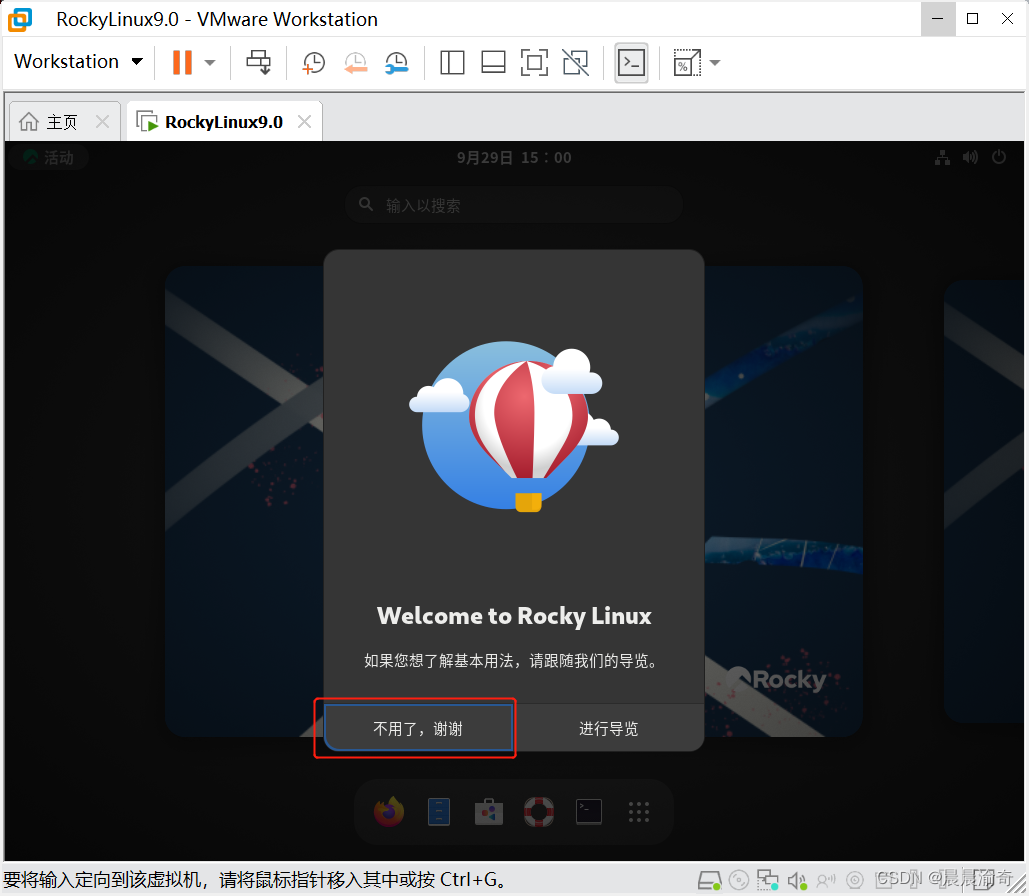
Task: Open the Software store in the dock
Action: point(489,812)
